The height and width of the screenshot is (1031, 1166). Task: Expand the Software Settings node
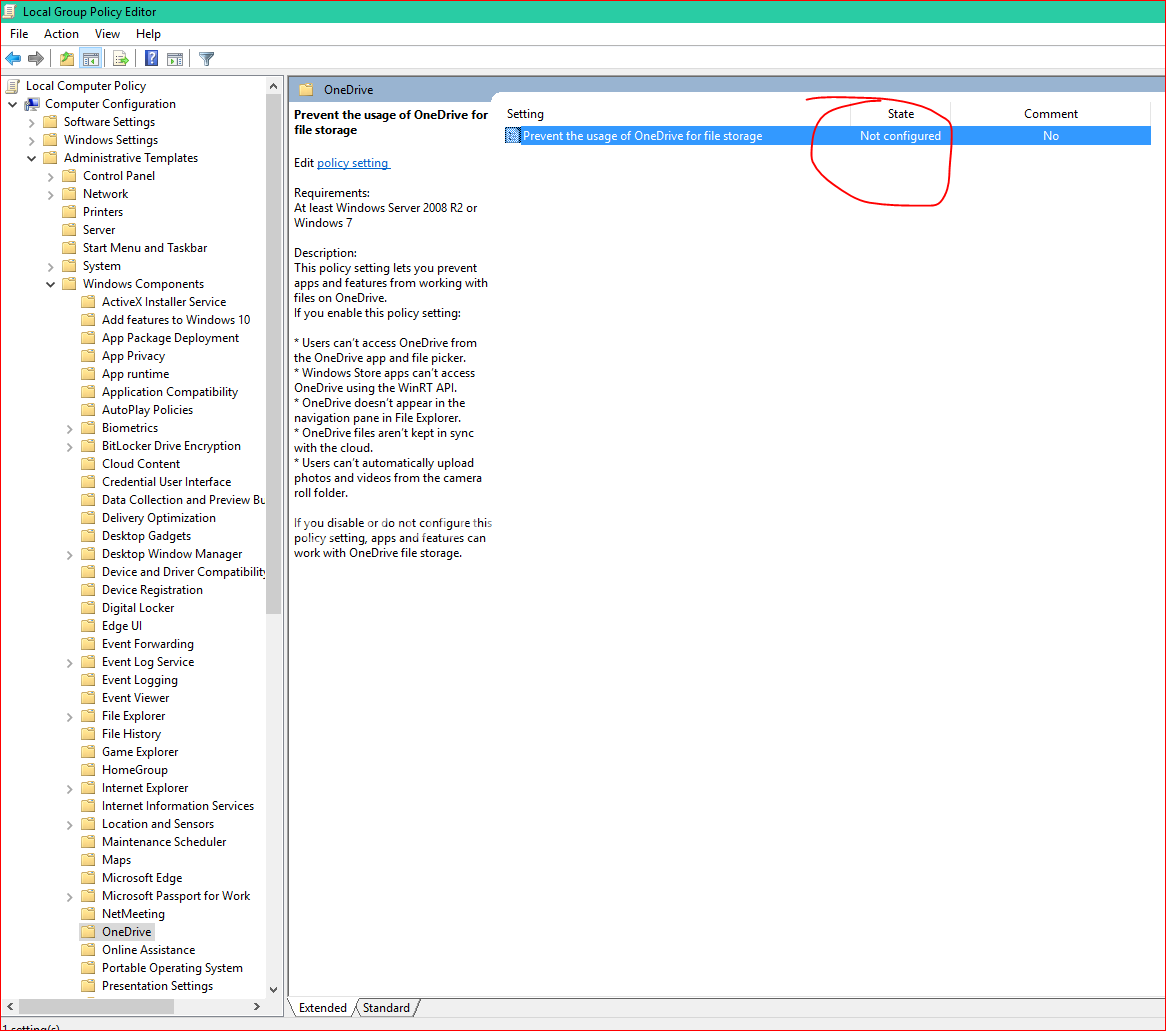31,122
